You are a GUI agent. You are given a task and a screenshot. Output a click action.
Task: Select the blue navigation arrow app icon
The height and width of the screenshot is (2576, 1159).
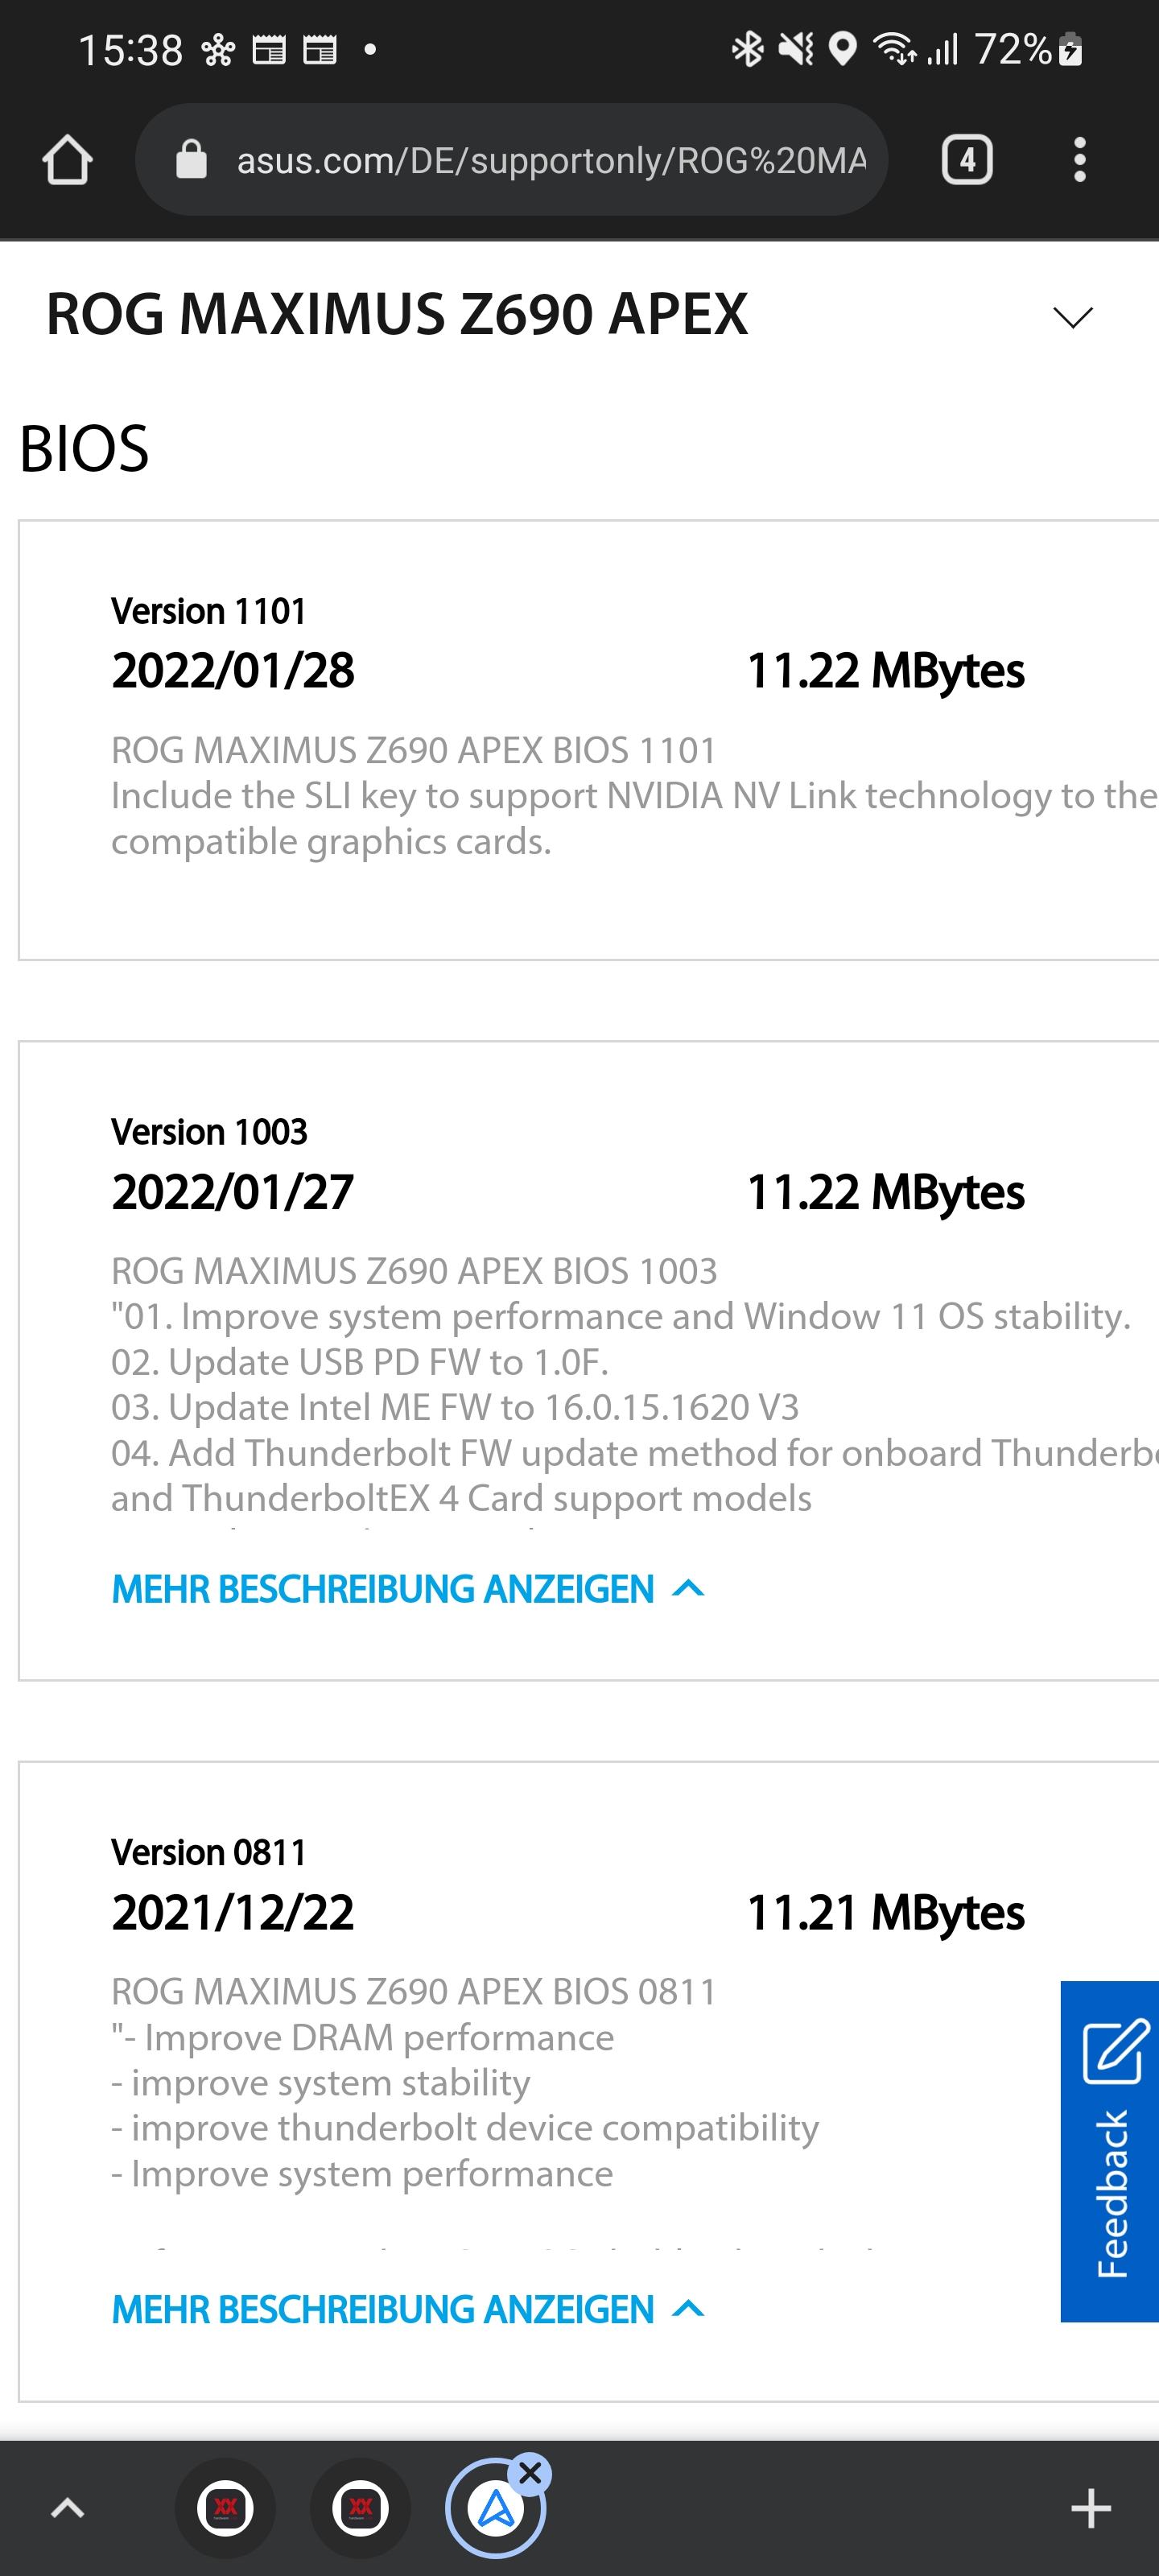click(496, 2508)
